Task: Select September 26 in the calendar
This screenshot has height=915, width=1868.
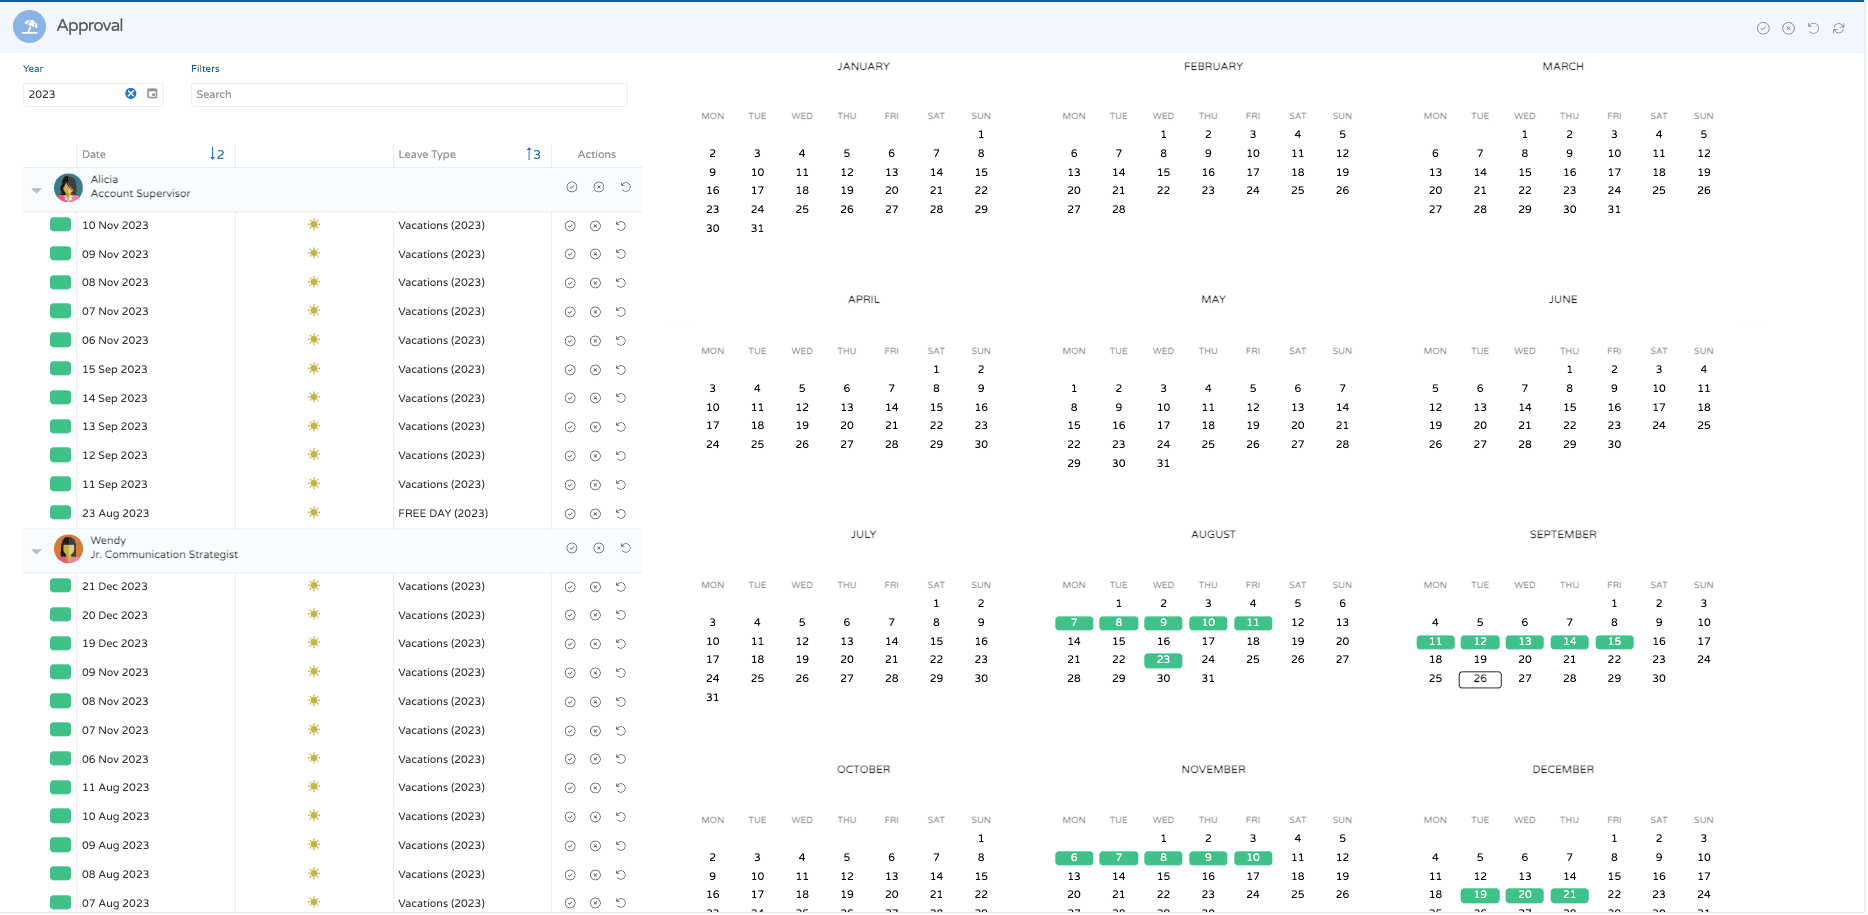Action: 1479,679
